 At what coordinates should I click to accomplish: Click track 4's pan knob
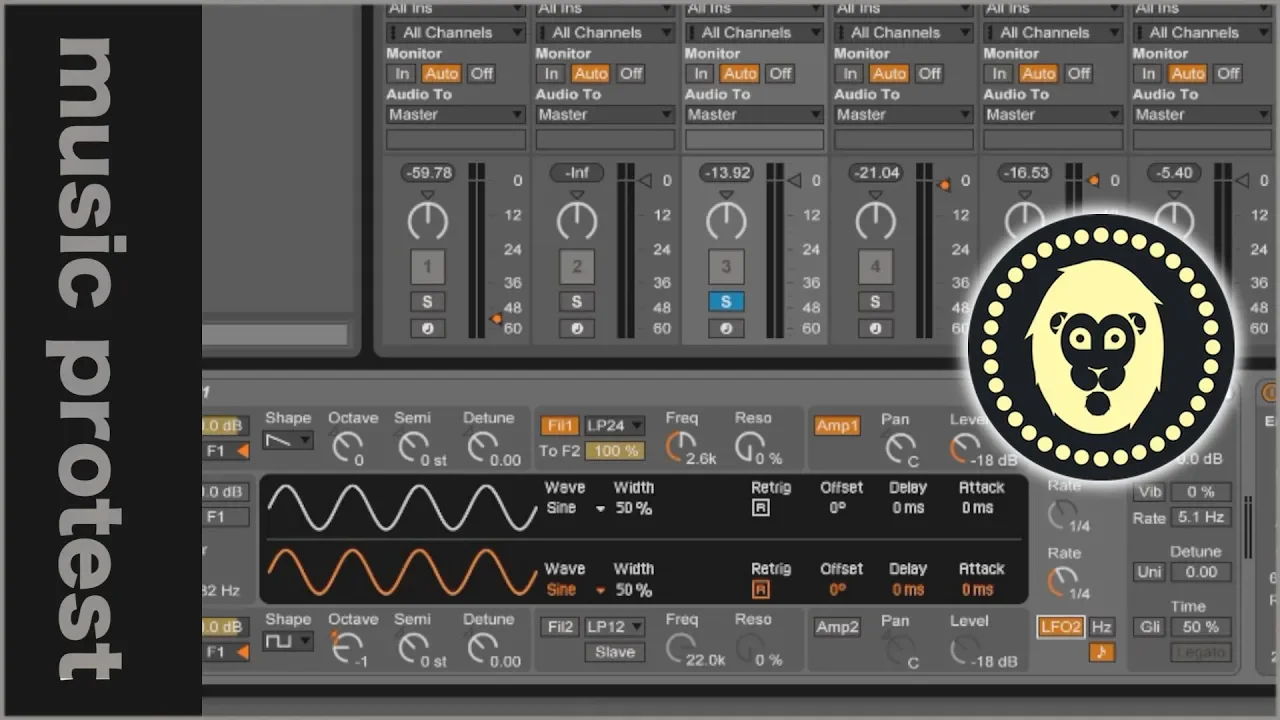[875, 219]
